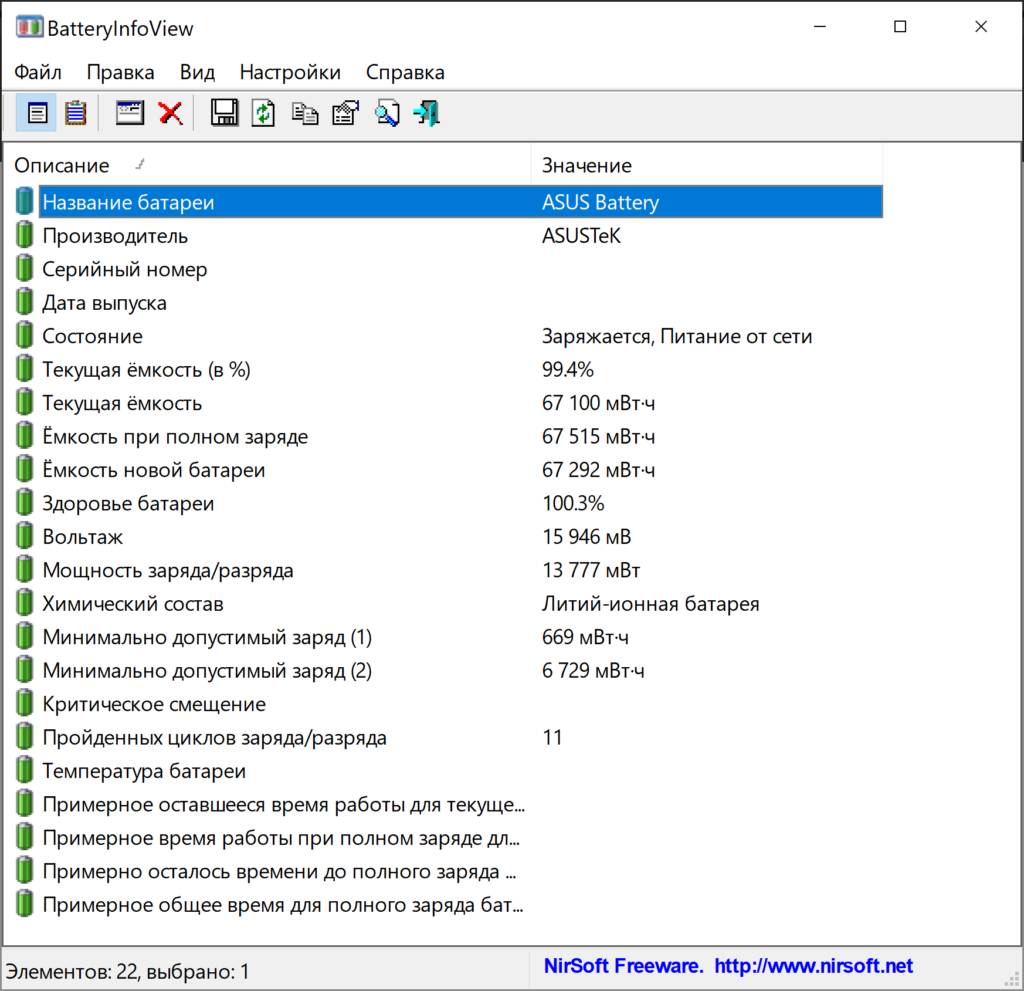Copy selected items using the toolbar copy icon

click(304, 114)
